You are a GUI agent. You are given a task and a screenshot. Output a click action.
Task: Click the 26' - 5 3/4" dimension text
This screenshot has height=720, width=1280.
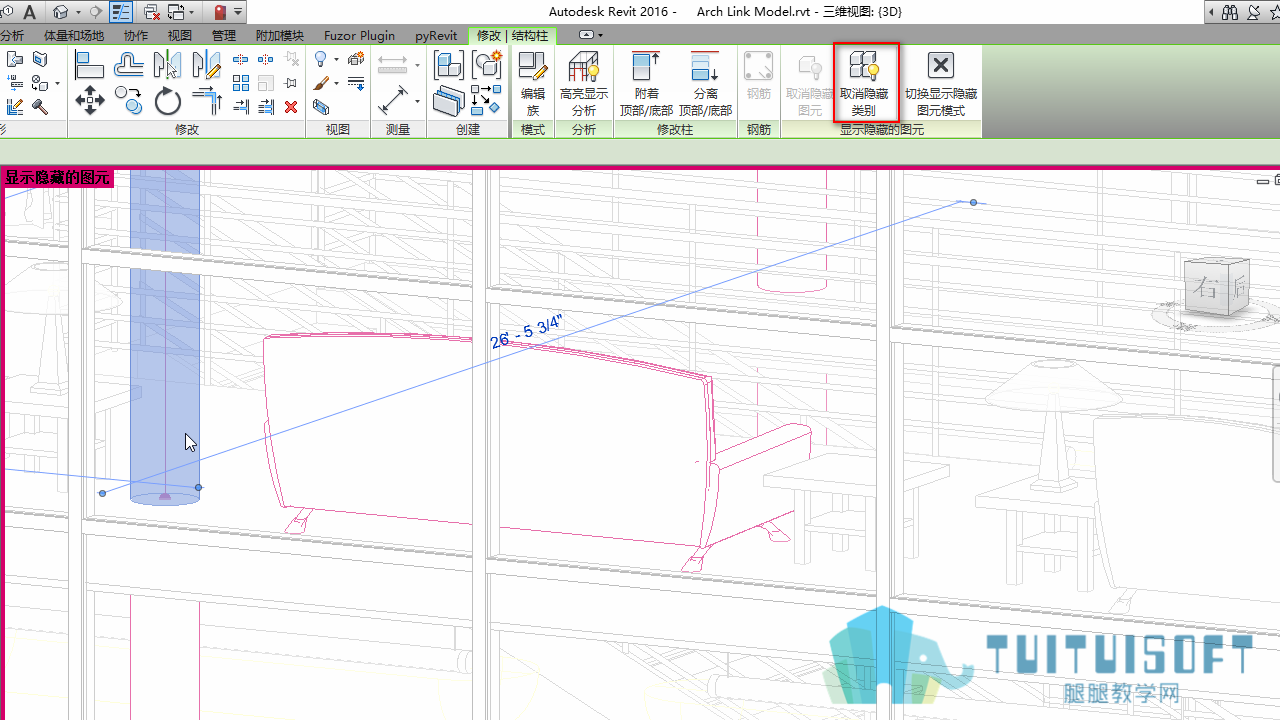coord(527,331)
